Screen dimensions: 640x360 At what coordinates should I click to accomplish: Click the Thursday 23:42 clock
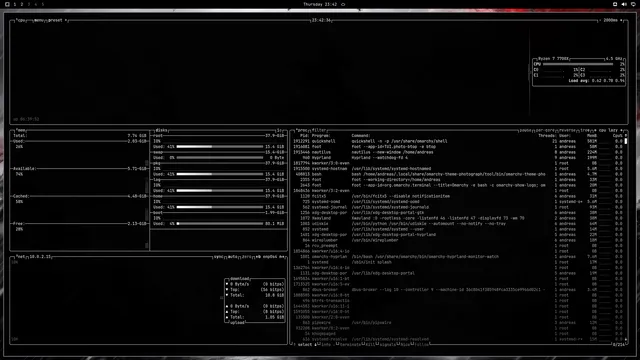click(320, 4)
